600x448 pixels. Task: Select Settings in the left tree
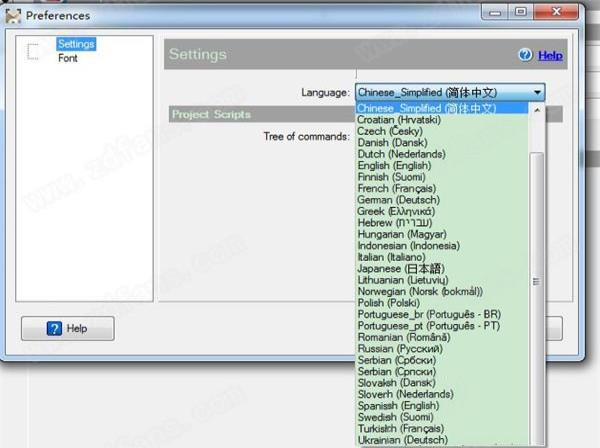coord(75,44)
